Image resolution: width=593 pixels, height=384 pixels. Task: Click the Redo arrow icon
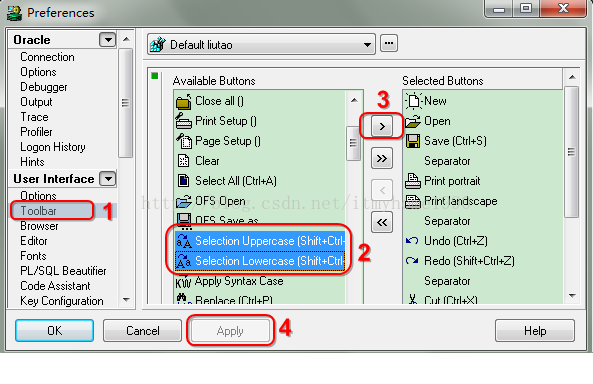[x=412, y=261]
